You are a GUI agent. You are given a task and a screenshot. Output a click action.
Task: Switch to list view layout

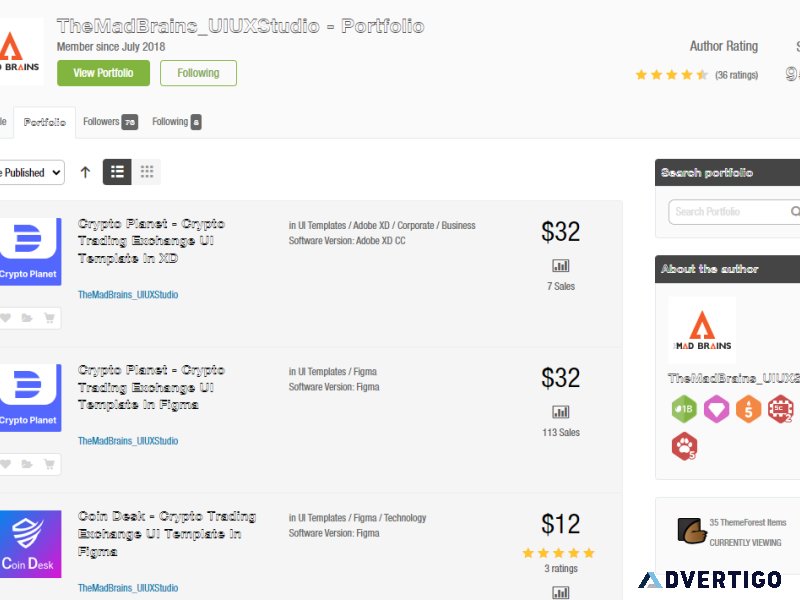click(x=117, y=172)
